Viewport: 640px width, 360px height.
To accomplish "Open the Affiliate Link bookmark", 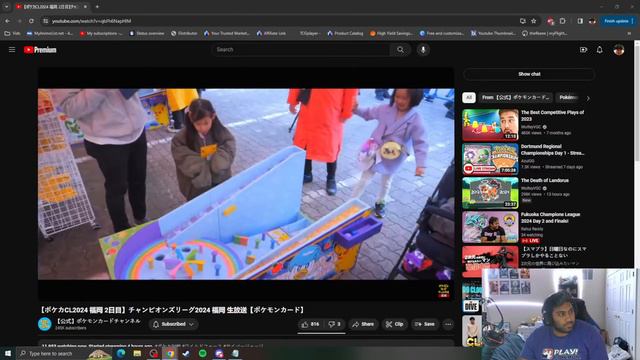I will (271, 33).
